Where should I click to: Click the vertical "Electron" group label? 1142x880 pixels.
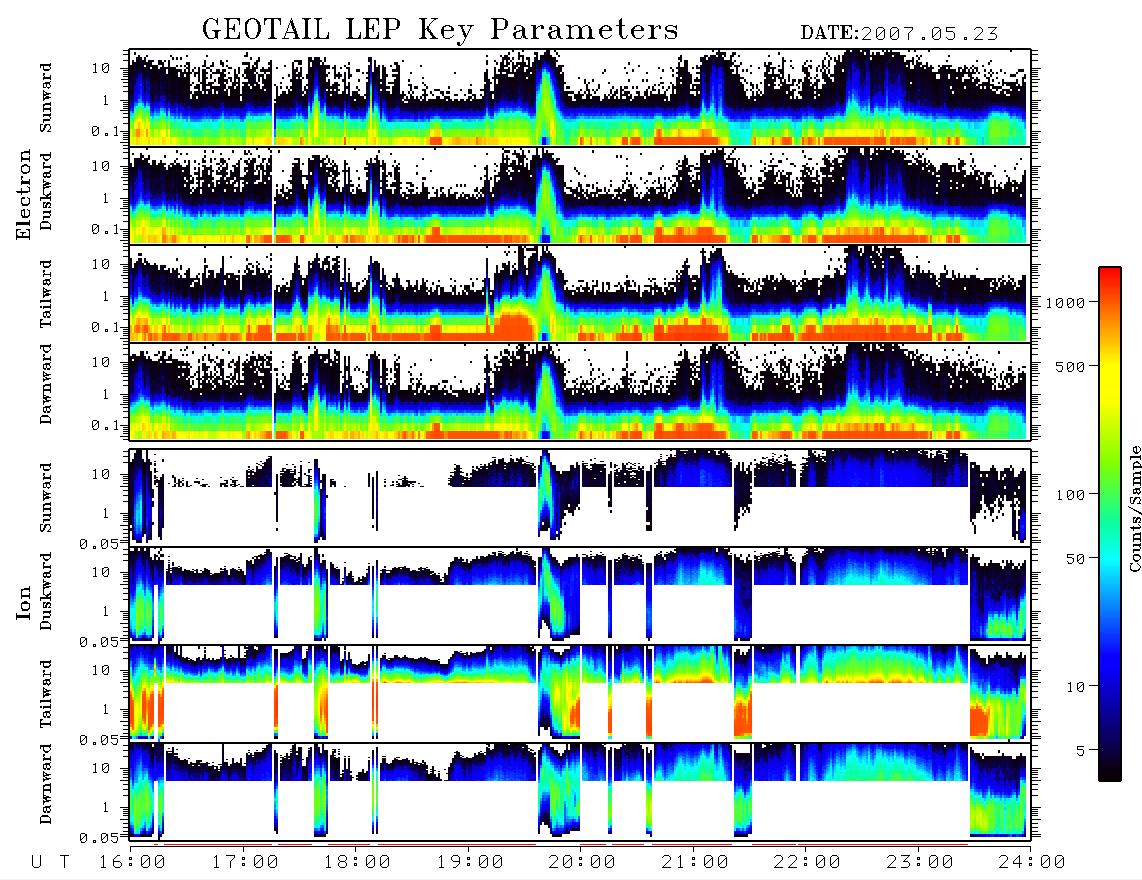[x=23, y=195]
